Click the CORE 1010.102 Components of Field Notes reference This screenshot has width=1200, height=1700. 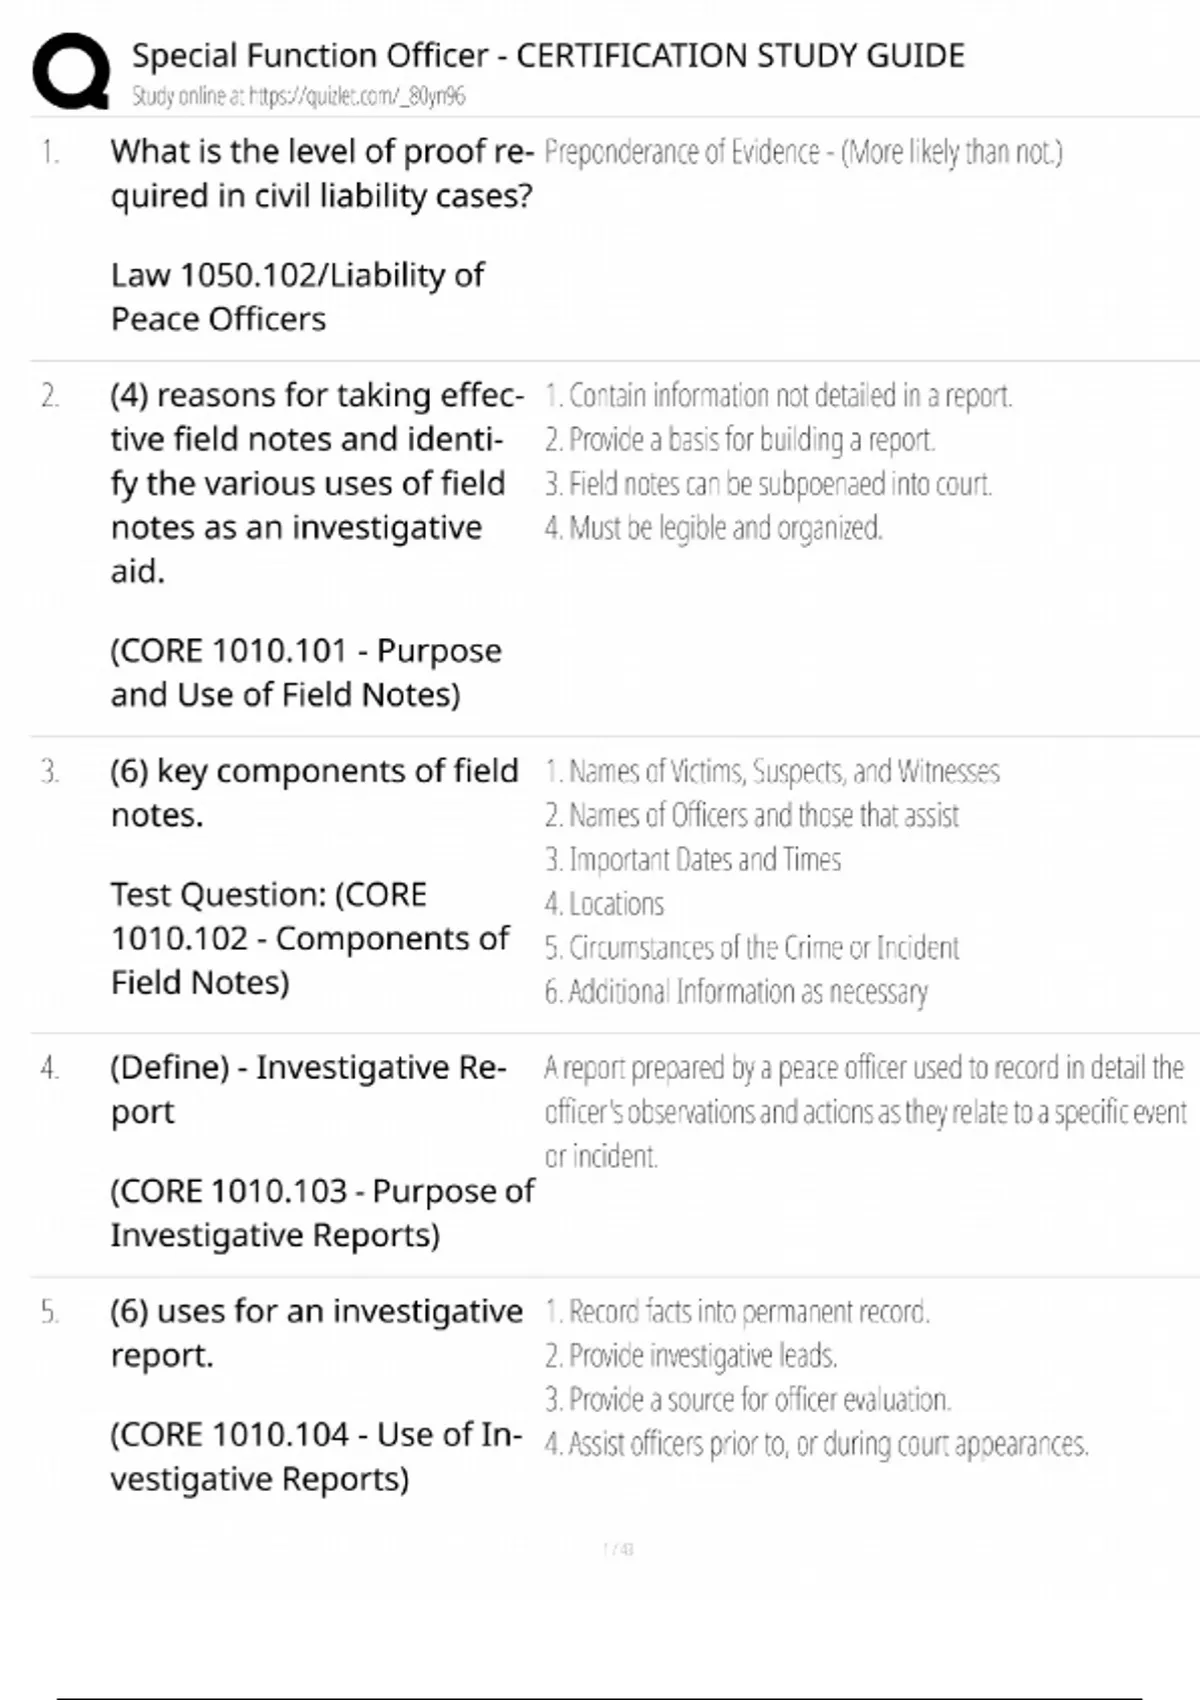point(309,938)
